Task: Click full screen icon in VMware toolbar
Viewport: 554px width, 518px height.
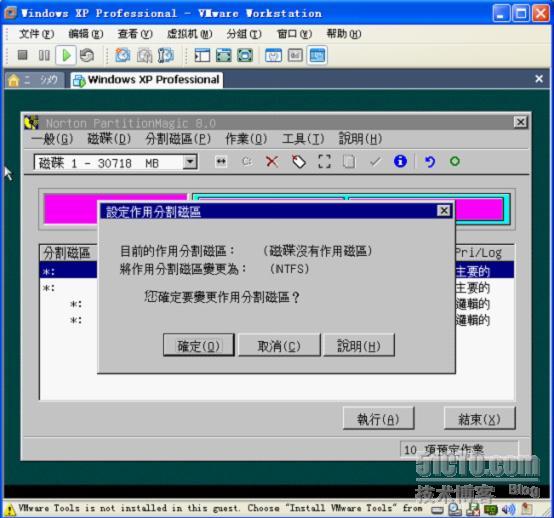Action: (224, 55)
